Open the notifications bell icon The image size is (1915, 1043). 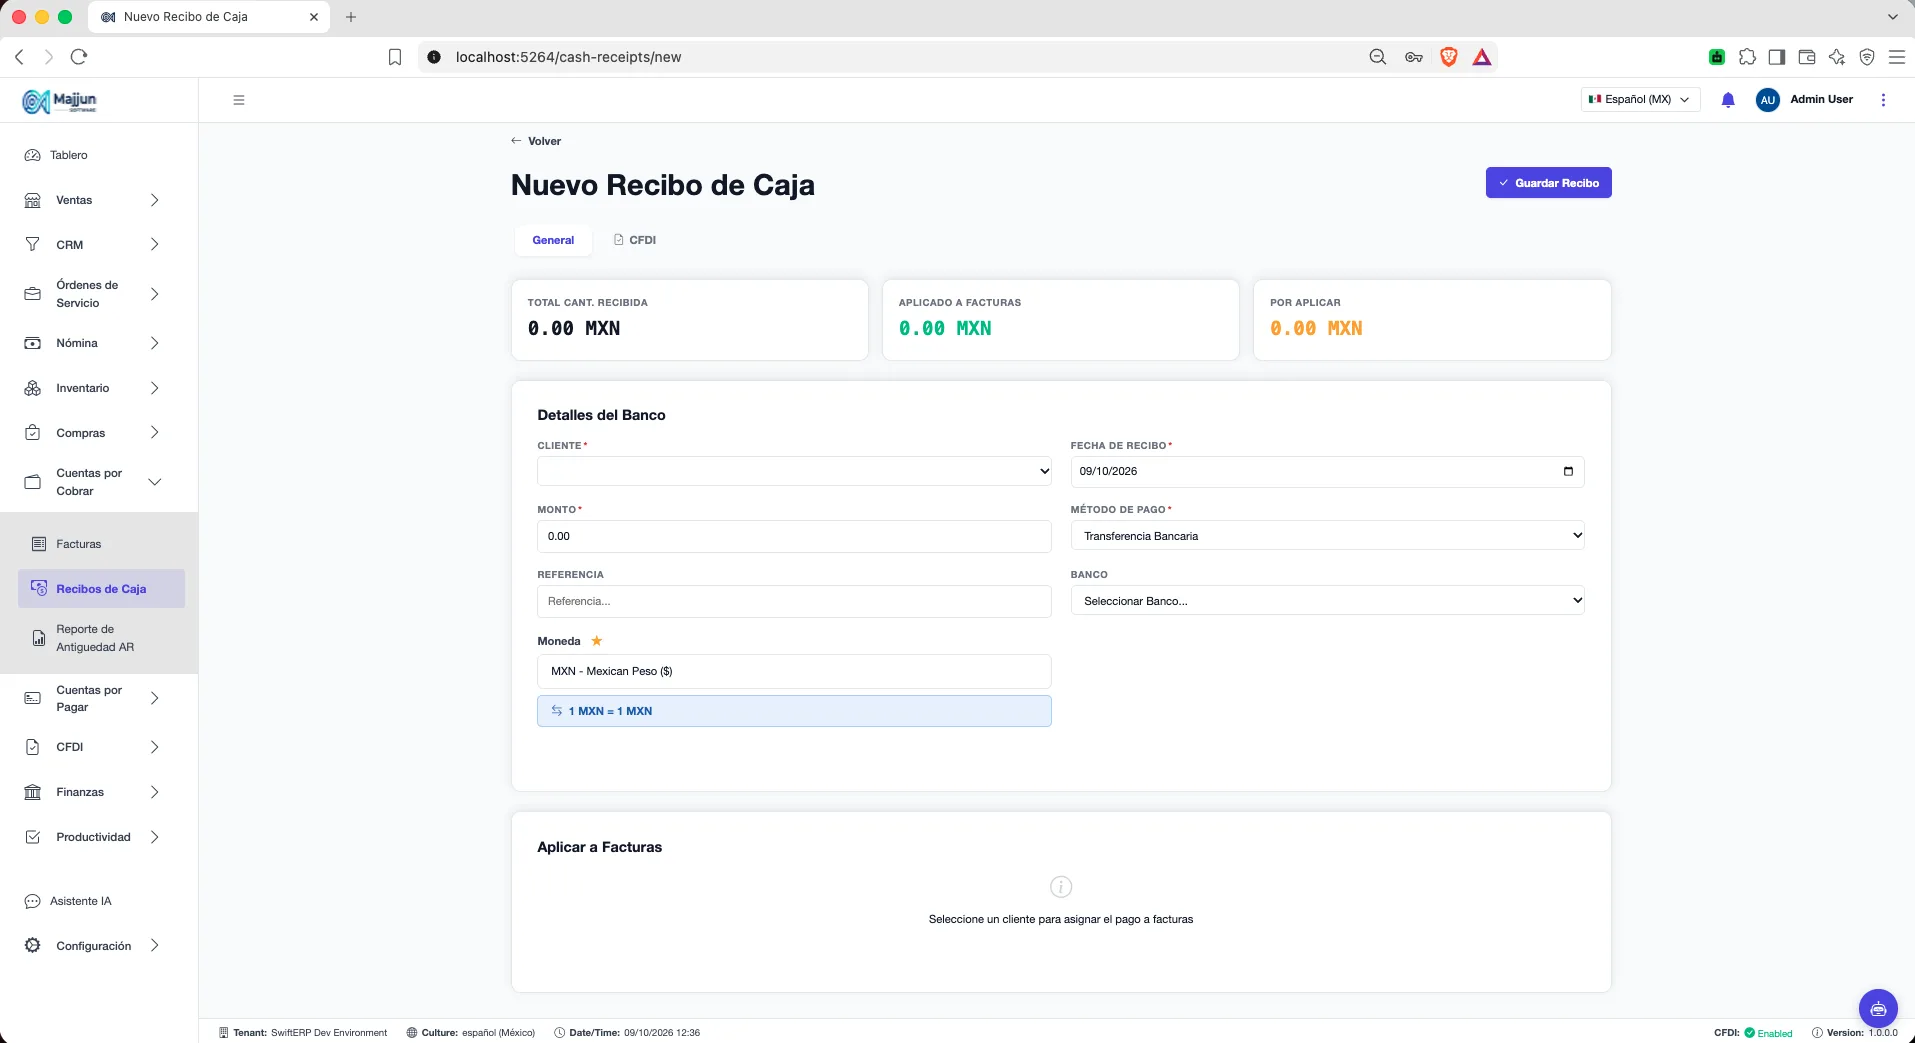[x=1728, y=100]
